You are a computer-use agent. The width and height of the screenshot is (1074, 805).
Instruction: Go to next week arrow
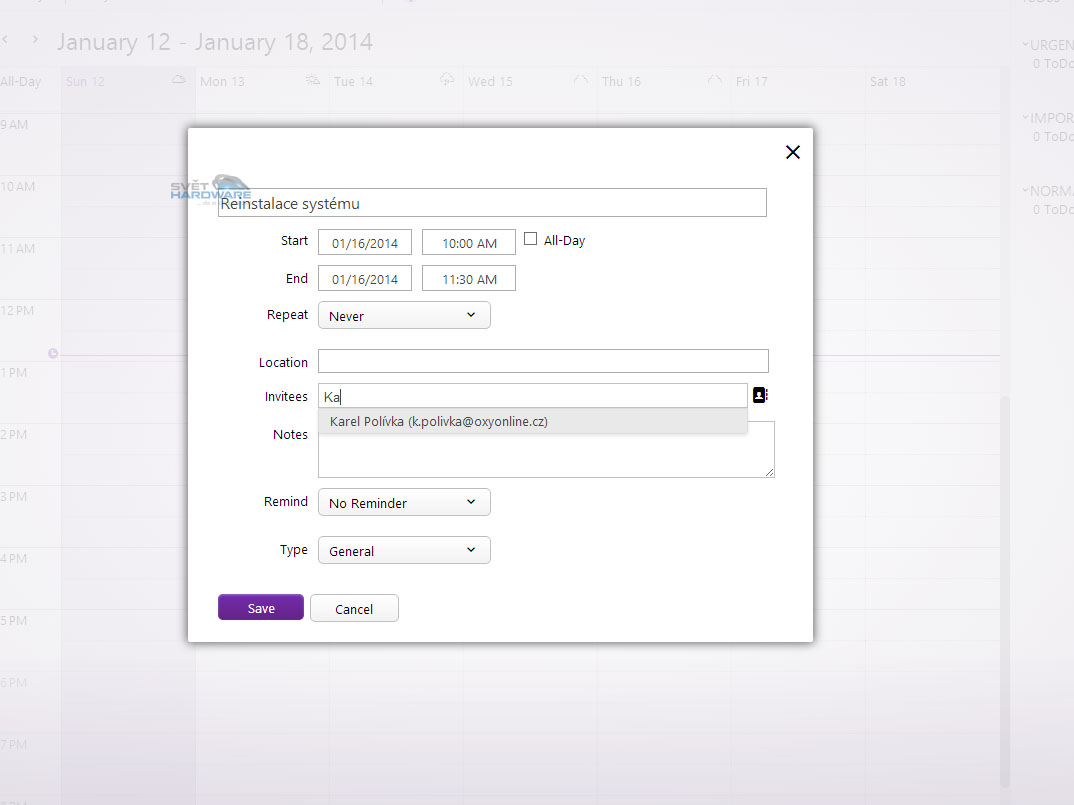point(35,40)
